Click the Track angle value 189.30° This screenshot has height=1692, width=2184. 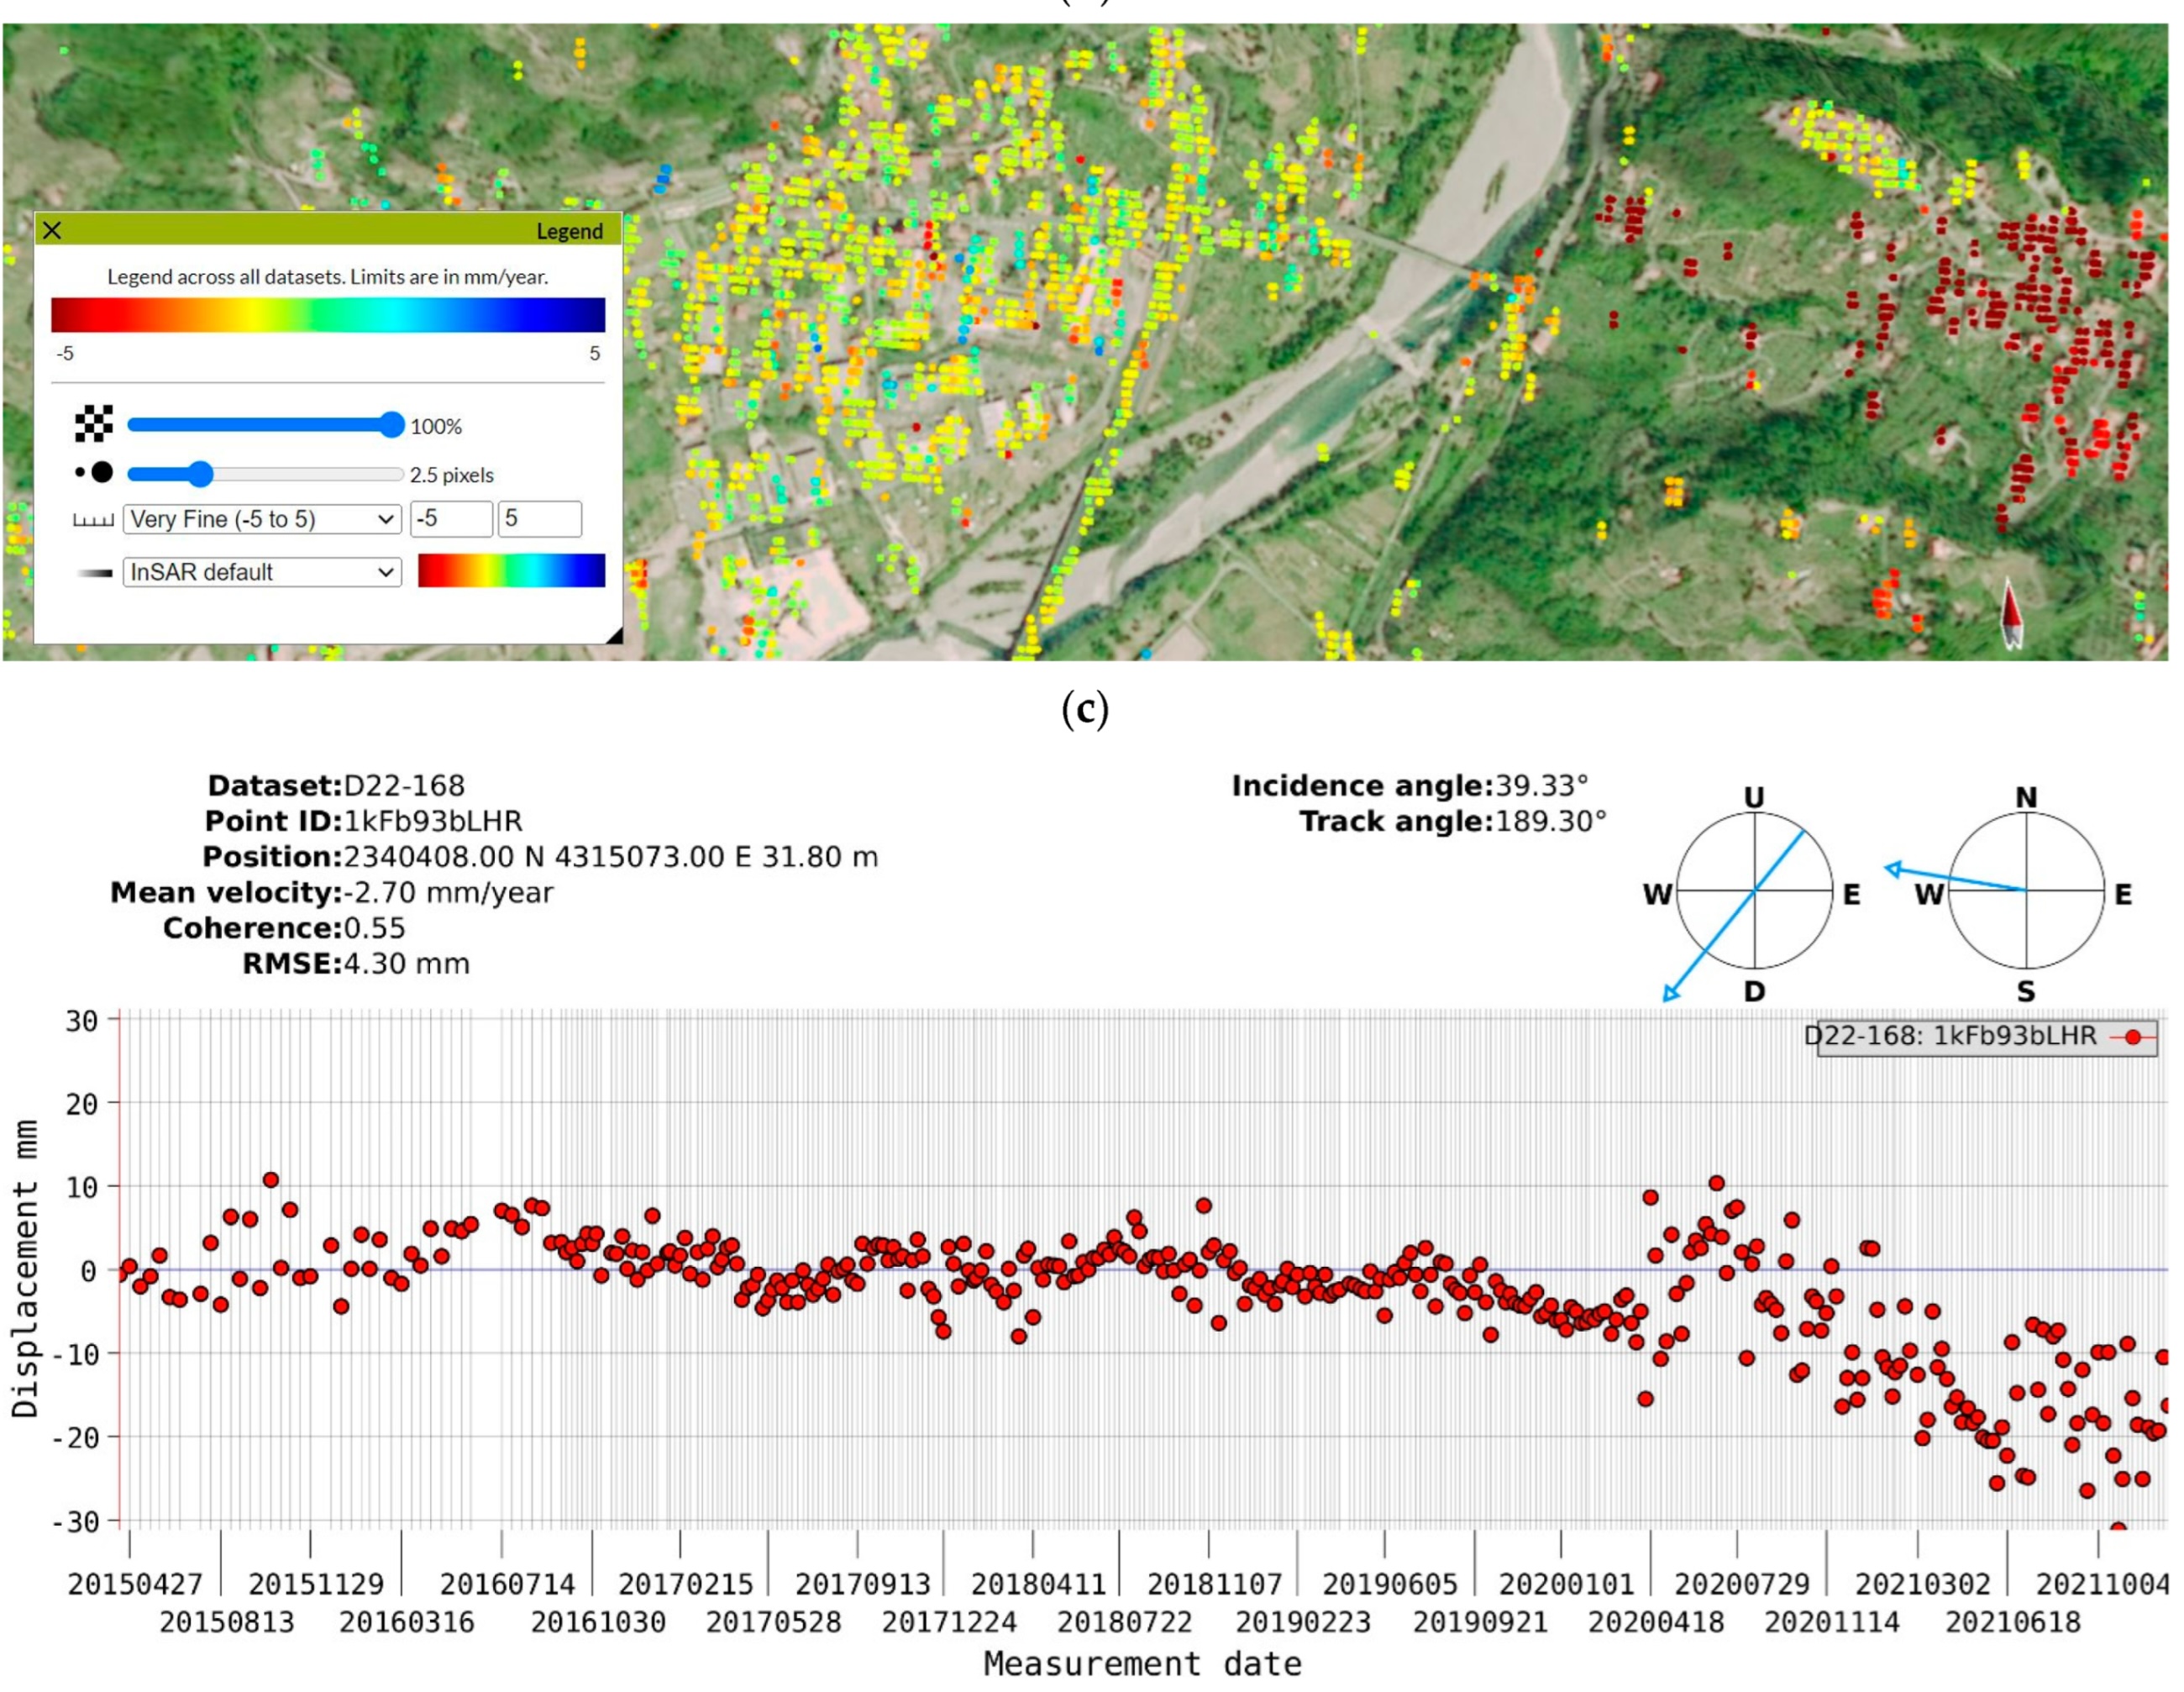point(1550,822)
